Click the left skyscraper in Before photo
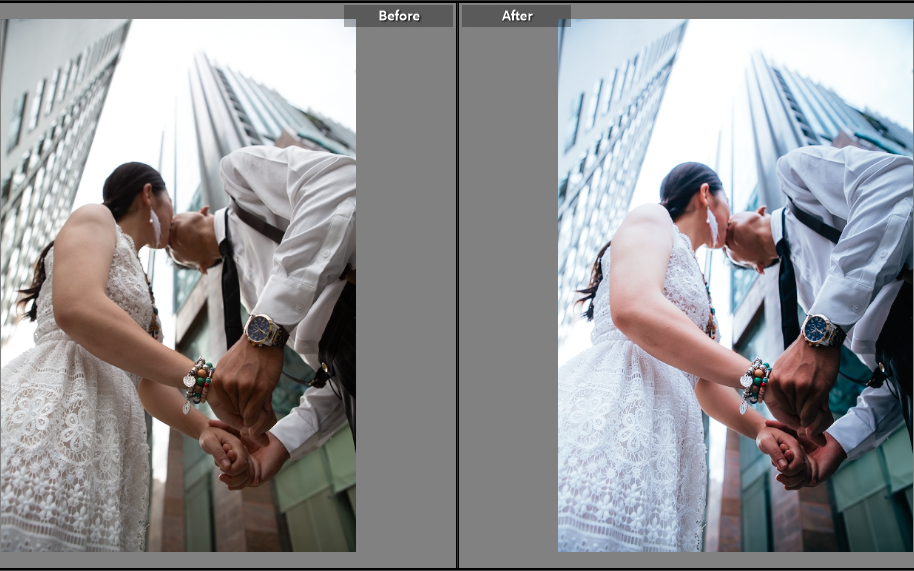This screenshot has height=571, width=914. point(45,130)
